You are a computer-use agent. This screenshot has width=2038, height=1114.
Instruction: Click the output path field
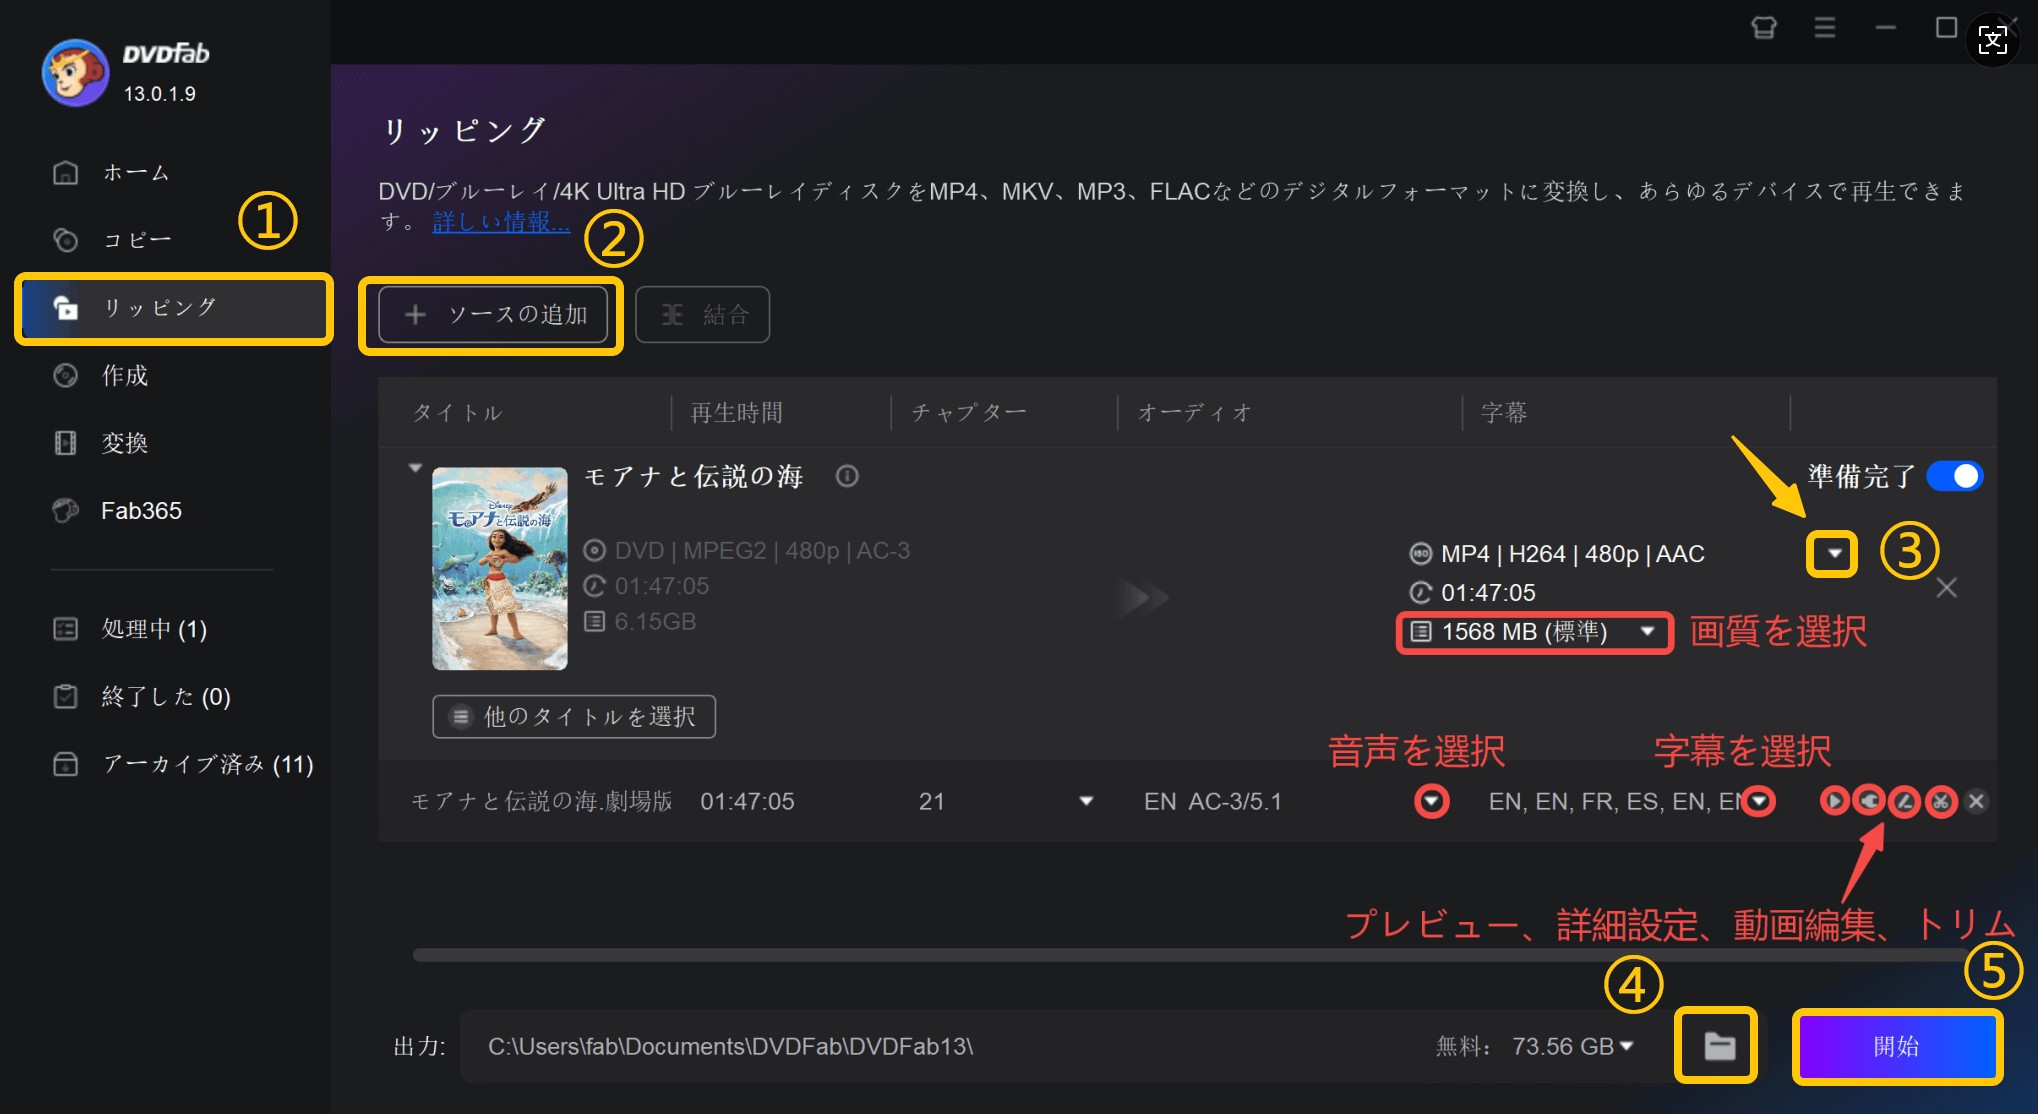click(940, 1047)
